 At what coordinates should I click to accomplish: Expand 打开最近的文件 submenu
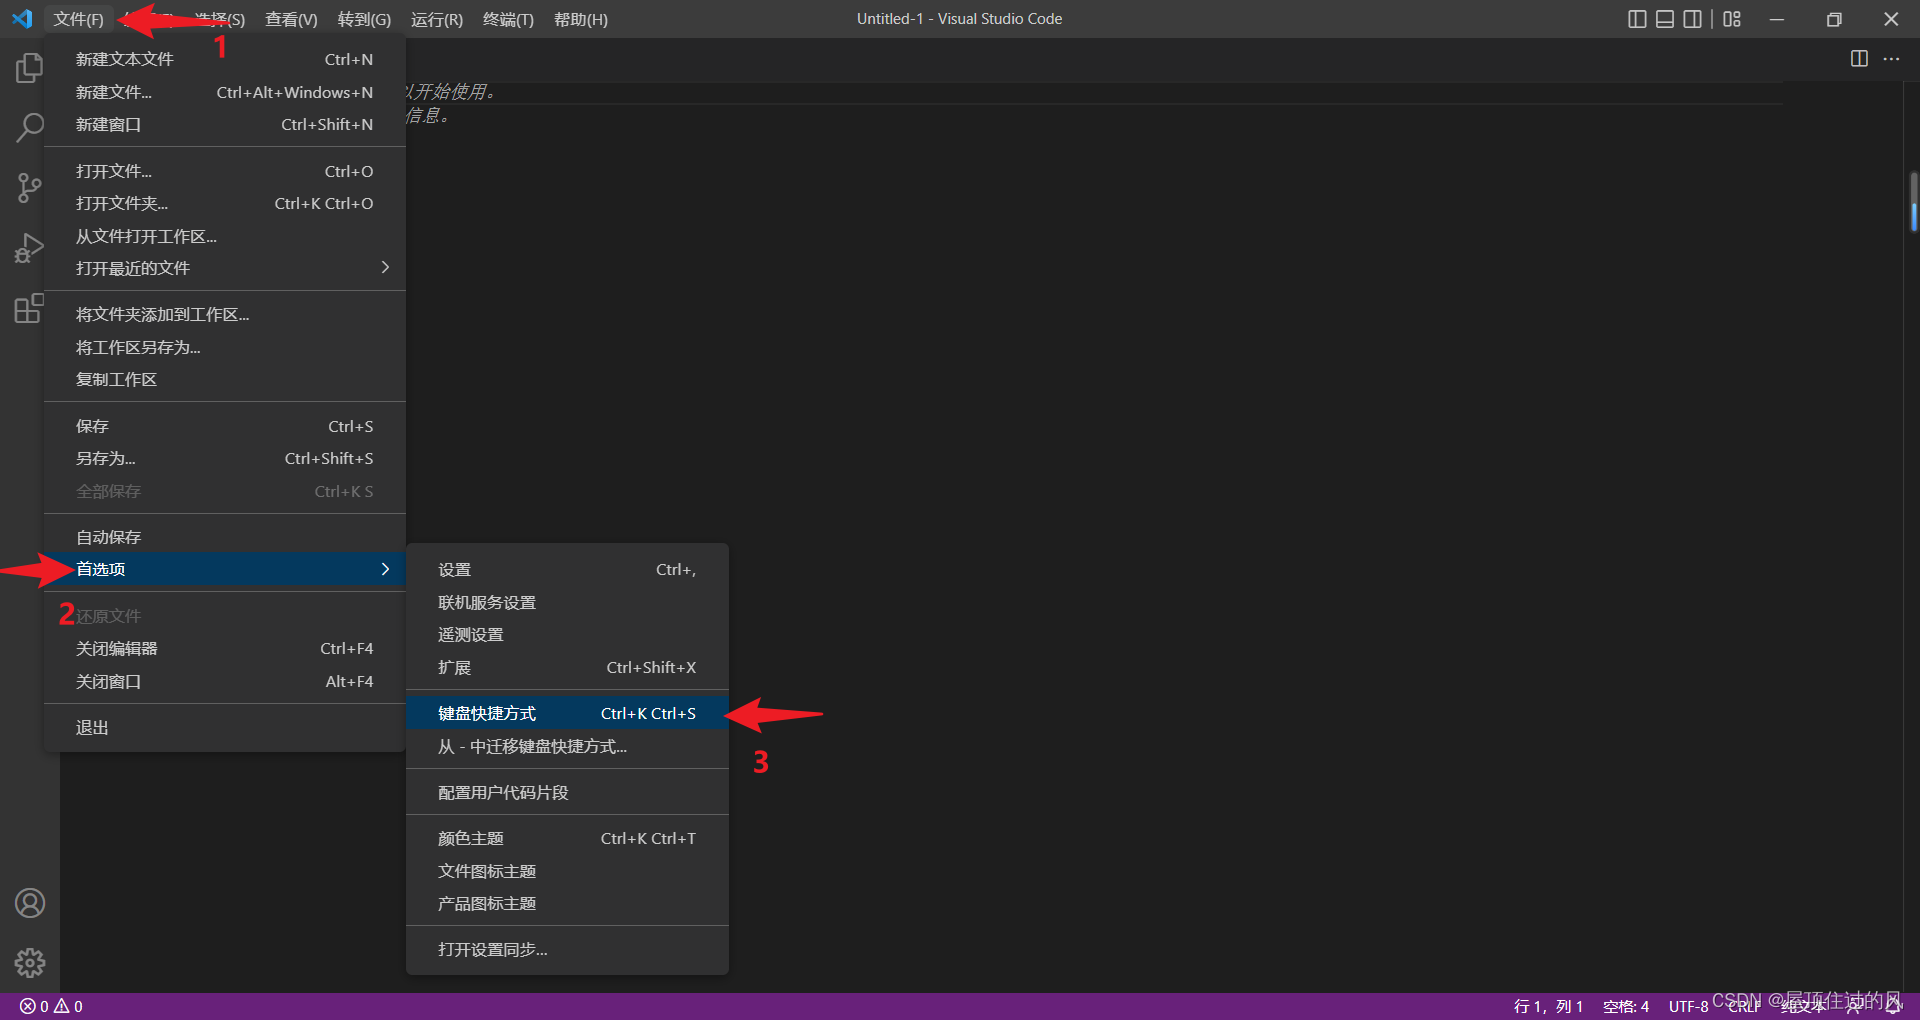click(225, 268)
